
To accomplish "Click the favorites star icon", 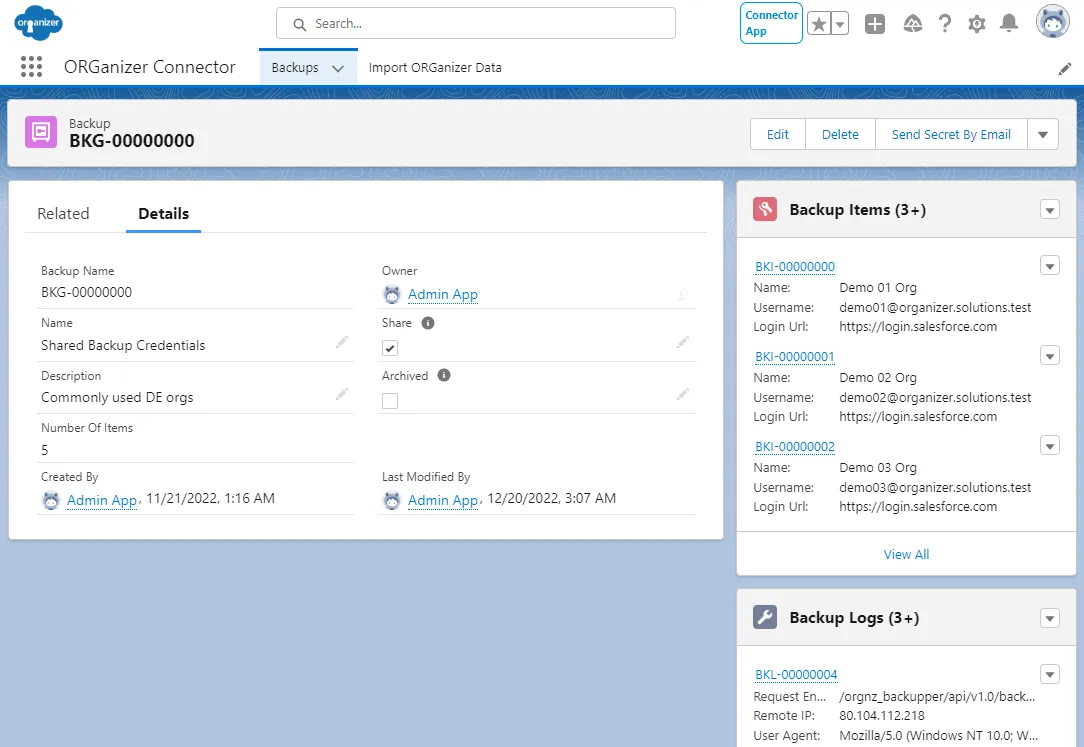I will point(819,24).
